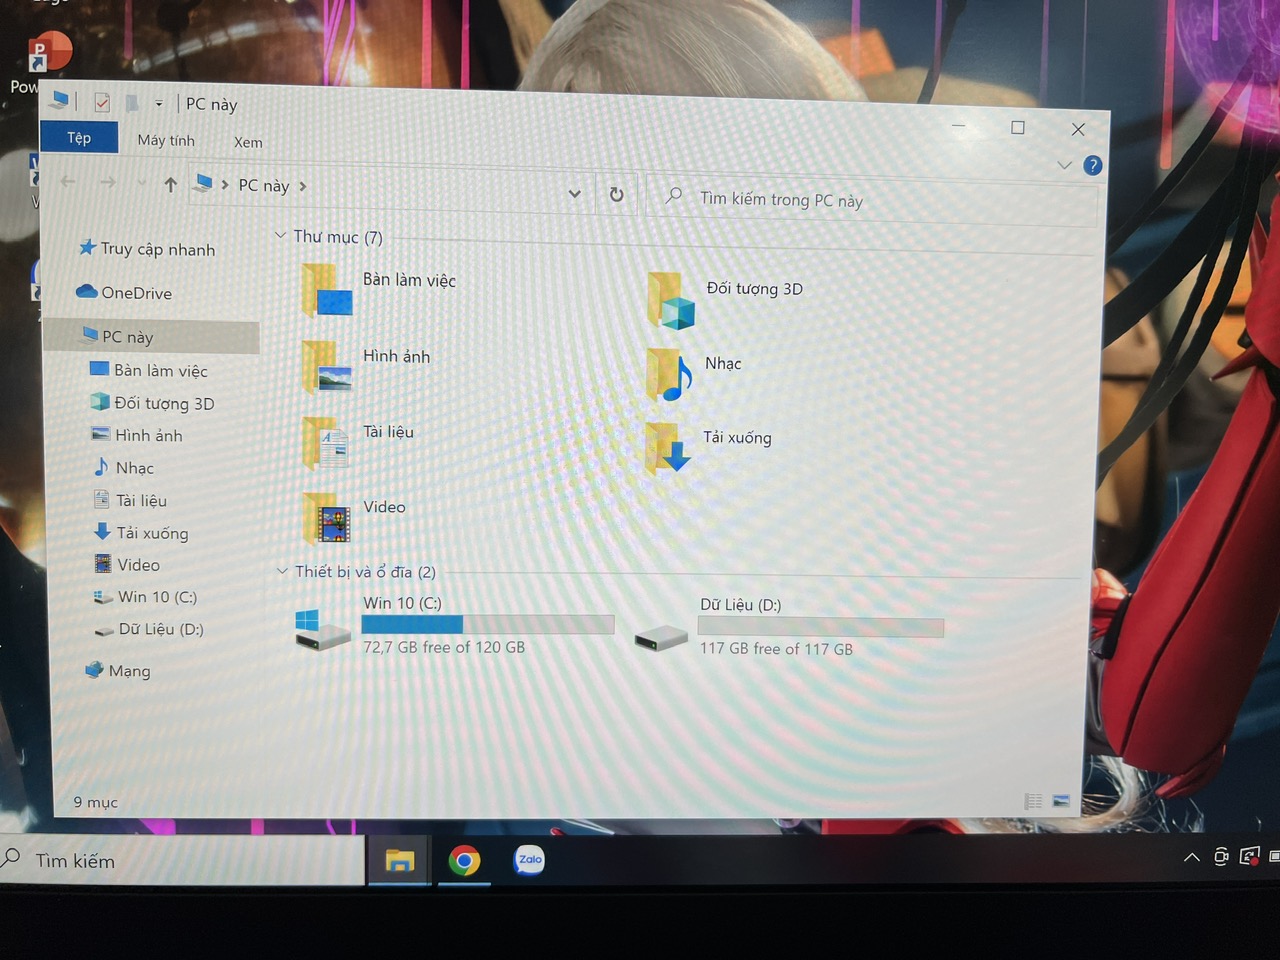The width and height of the screenshot is (1280, 960).
Task: Open Quick Access Toolbar customize dropdown
Action: point(159,103)
